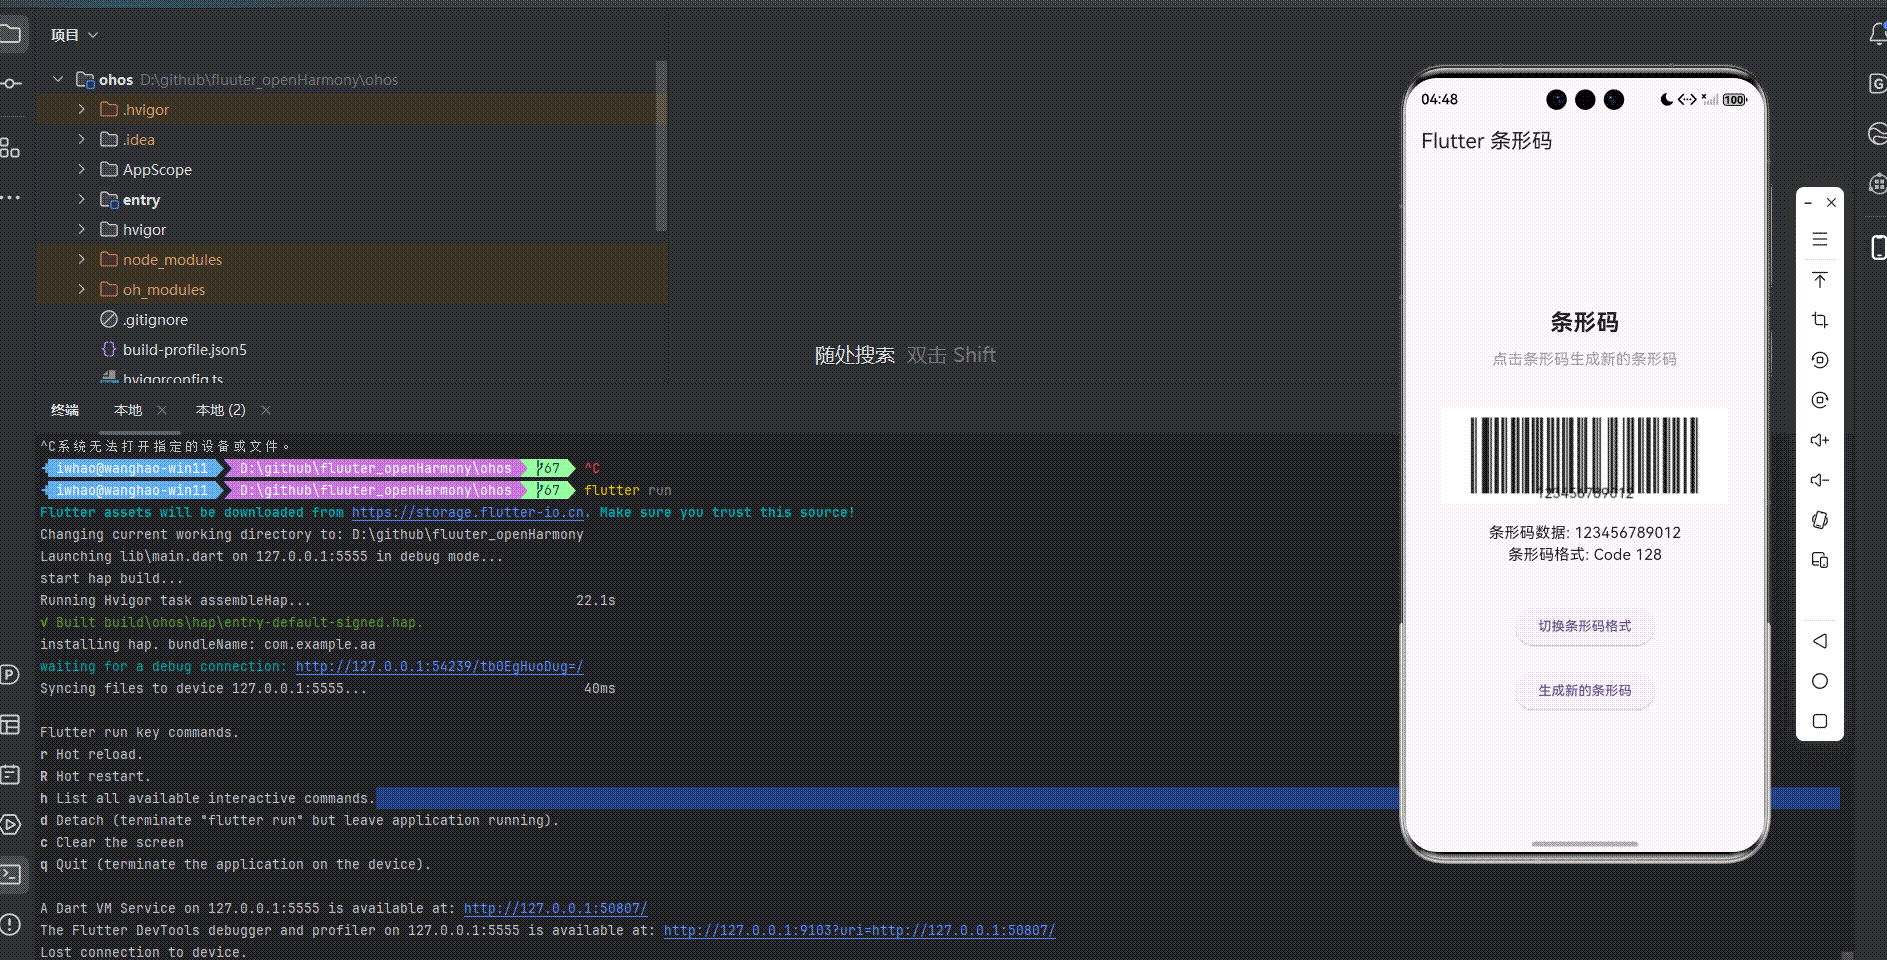1887x960 pixels.
Task: Expand the entry module folder
Action: click(x=82, y=199)
